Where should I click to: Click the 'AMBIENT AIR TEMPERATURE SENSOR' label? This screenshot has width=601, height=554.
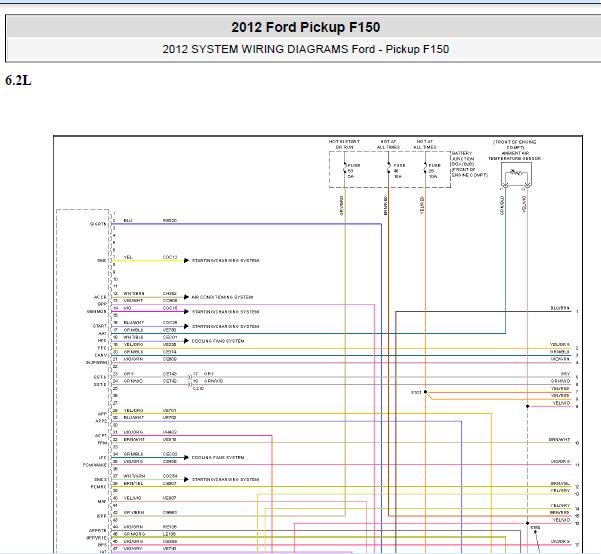[514, 156]
